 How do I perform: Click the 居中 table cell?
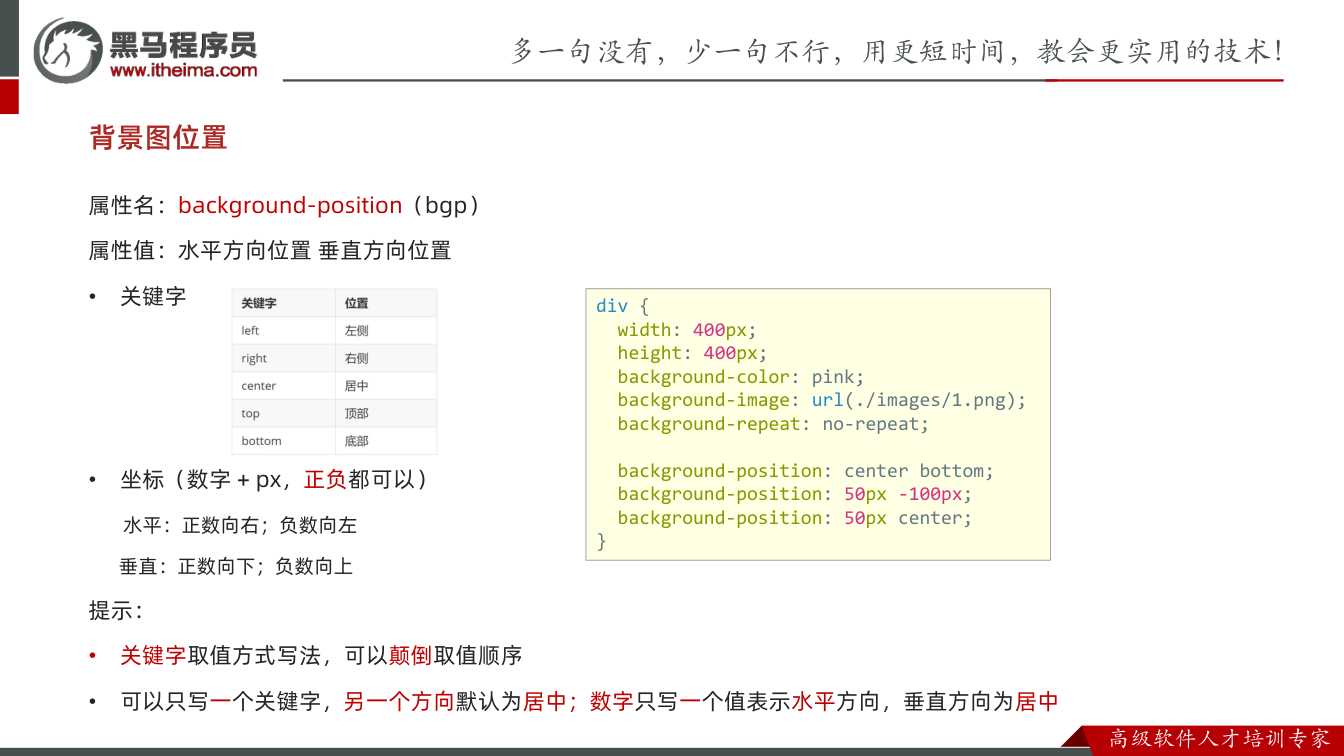pyautogui.click(x=386, y=386)
